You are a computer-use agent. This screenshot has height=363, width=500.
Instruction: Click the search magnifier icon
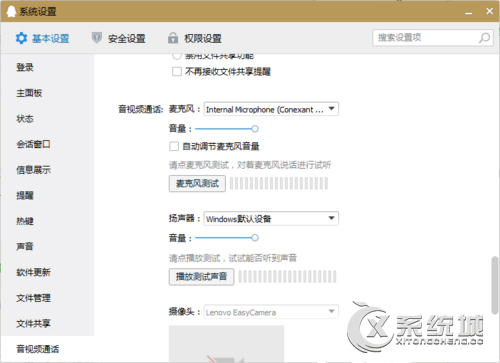[484, 38]
